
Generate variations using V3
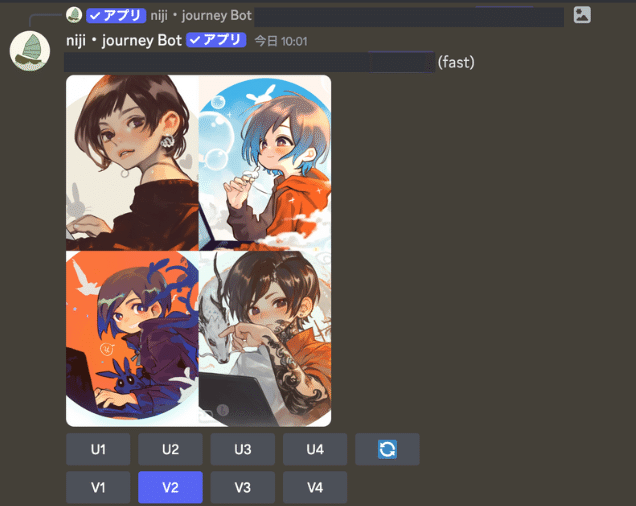(x=243, y=487)
